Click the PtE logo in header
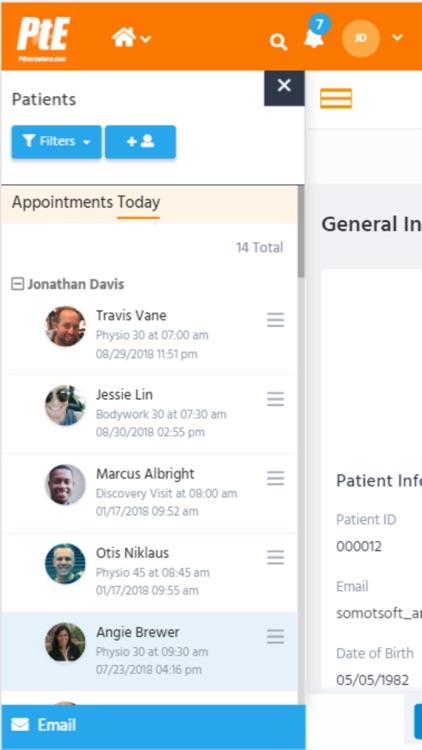The width and height of the screenshot is (422, 750). (x=44, y=39)
